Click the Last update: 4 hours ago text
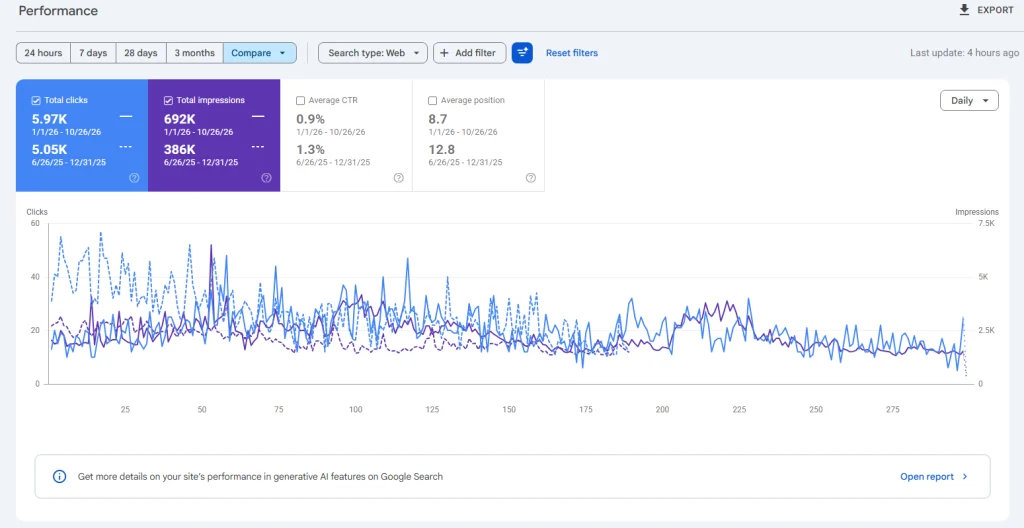This screenshot has height=528, width=1024. [965, 53]
